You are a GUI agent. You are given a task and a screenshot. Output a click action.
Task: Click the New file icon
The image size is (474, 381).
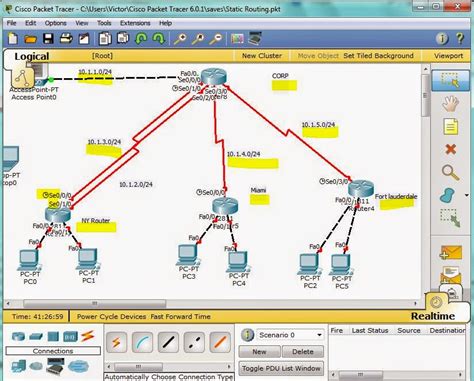pyautogui.click(x=13, y=39)
